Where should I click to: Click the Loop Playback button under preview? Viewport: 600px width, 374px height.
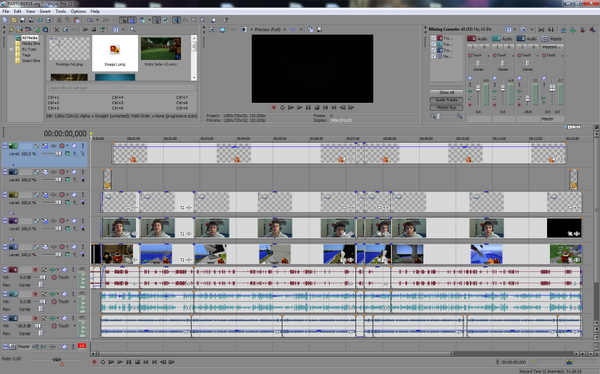[x=282, y=108]
